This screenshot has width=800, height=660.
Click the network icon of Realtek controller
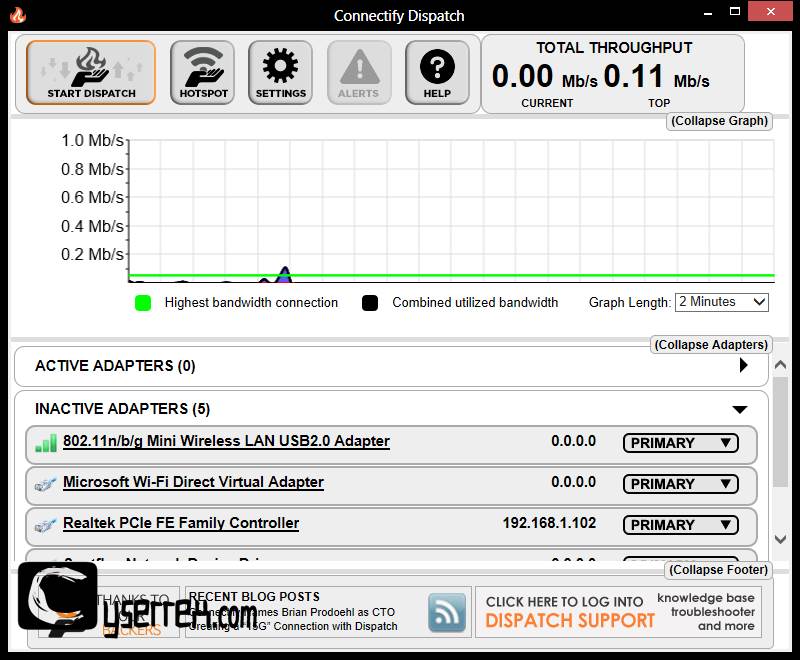pyautogui.click(x=45, y=524)
